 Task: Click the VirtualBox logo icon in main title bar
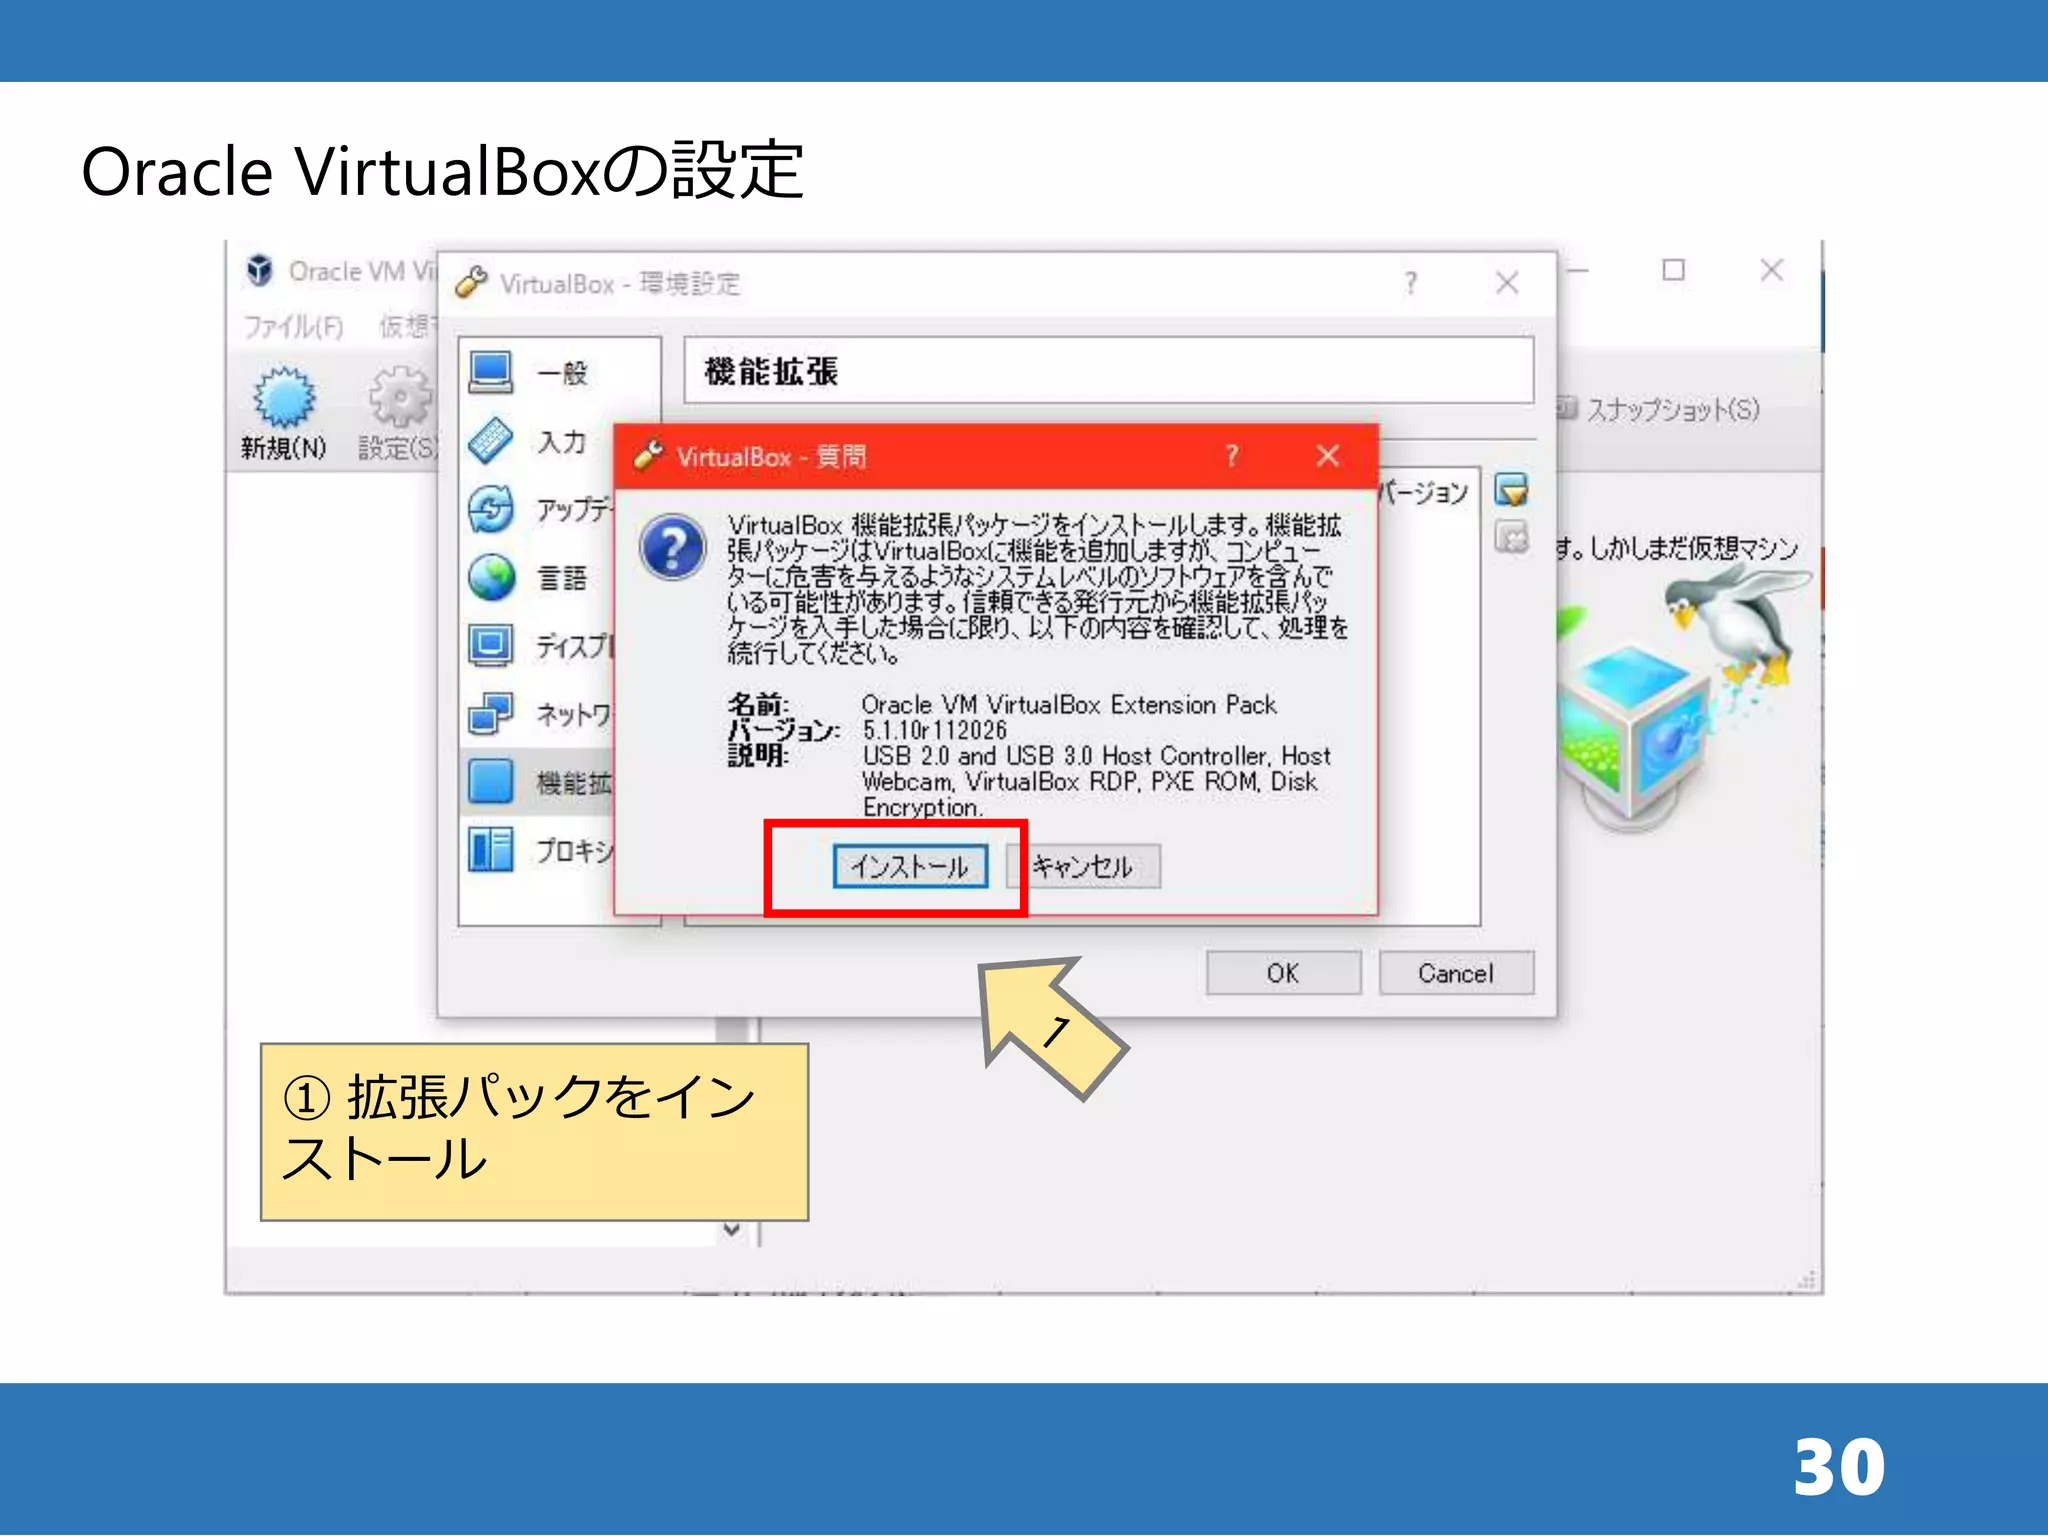[x=260, y=270]
